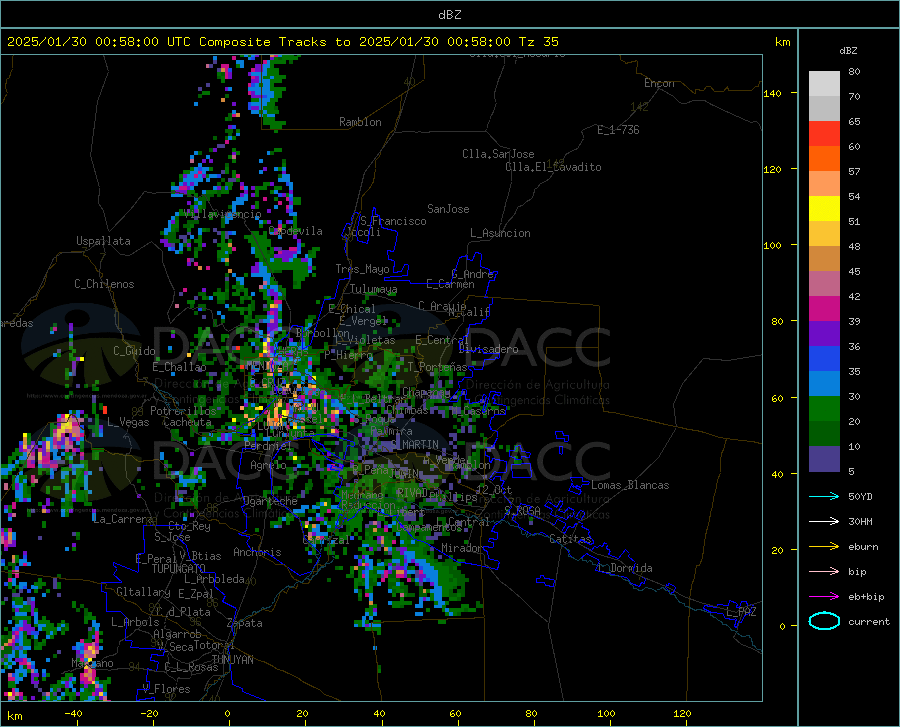The width and height of the screenshot is (900, 727).
Task: Click the '140' tick on vertical km axis
Action: pyautogui.click(x=773, y=93)
